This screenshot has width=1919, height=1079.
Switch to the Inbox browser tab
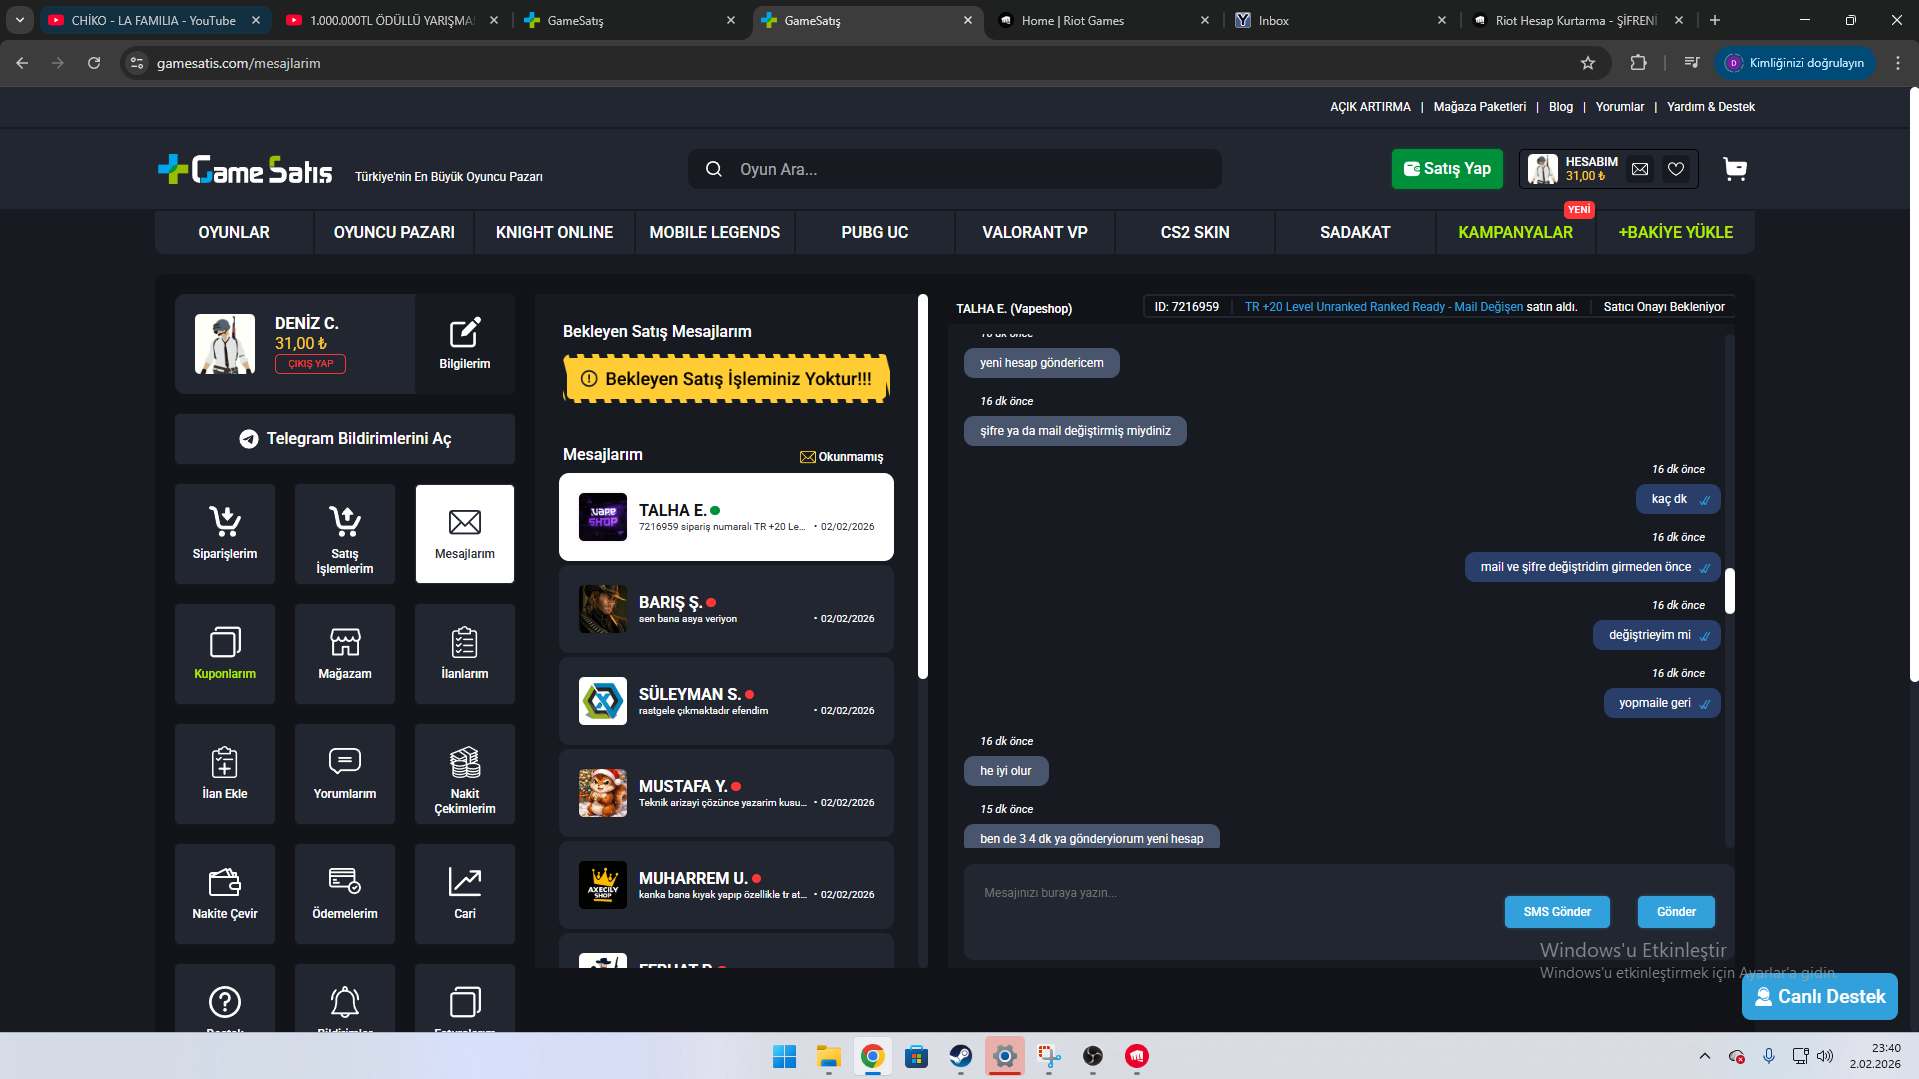1339,20
